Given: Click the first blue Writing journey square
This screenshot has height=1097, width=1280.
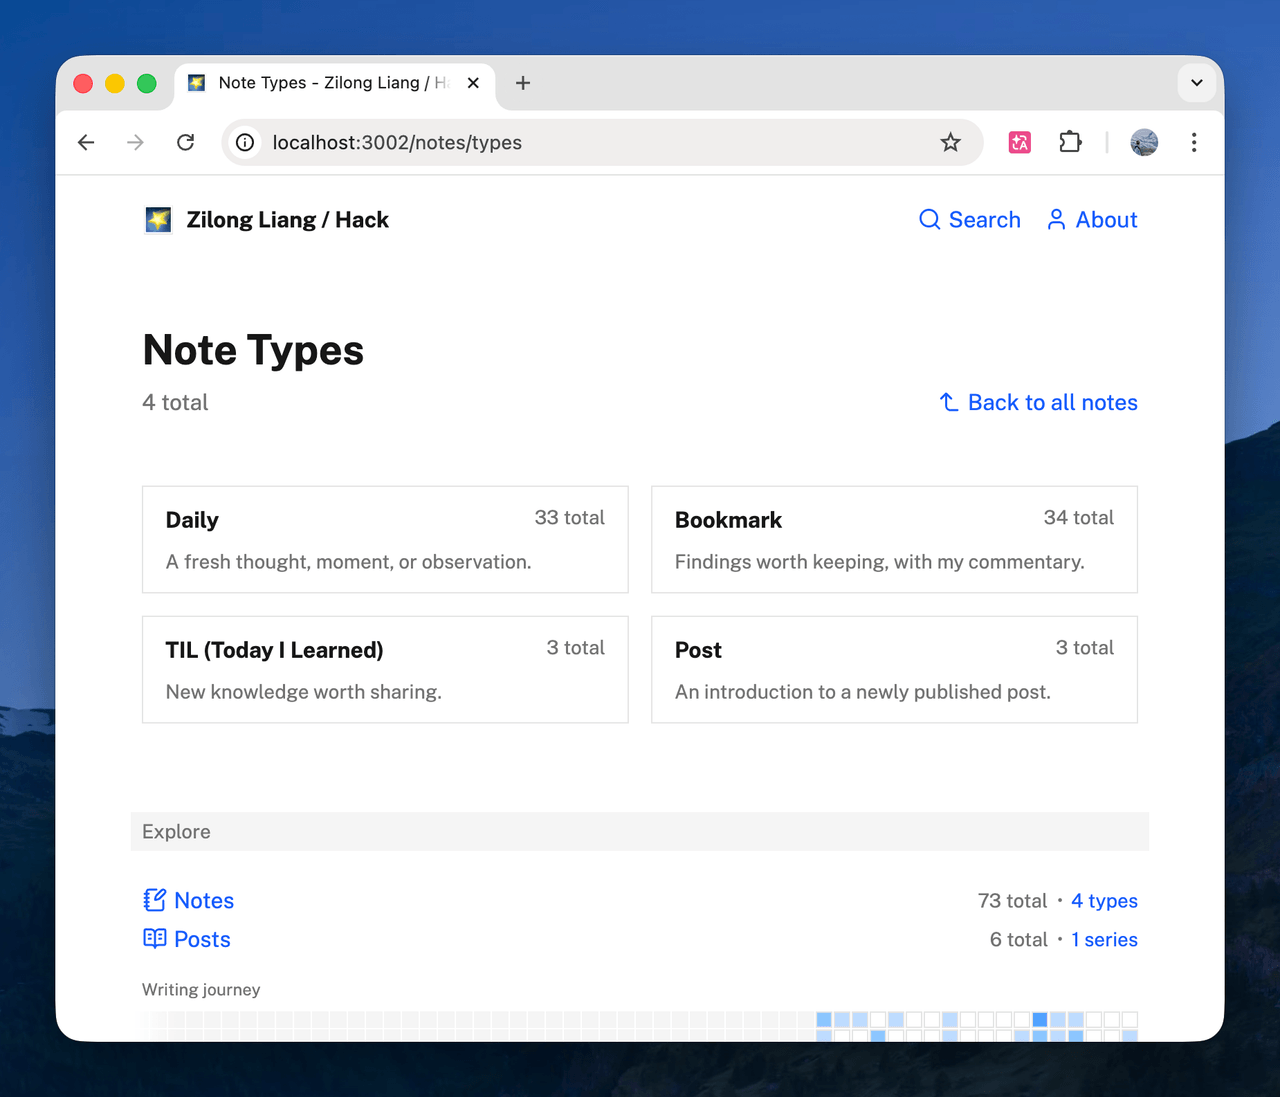Looking at the screenshot, I should [x=824, y=1020].
